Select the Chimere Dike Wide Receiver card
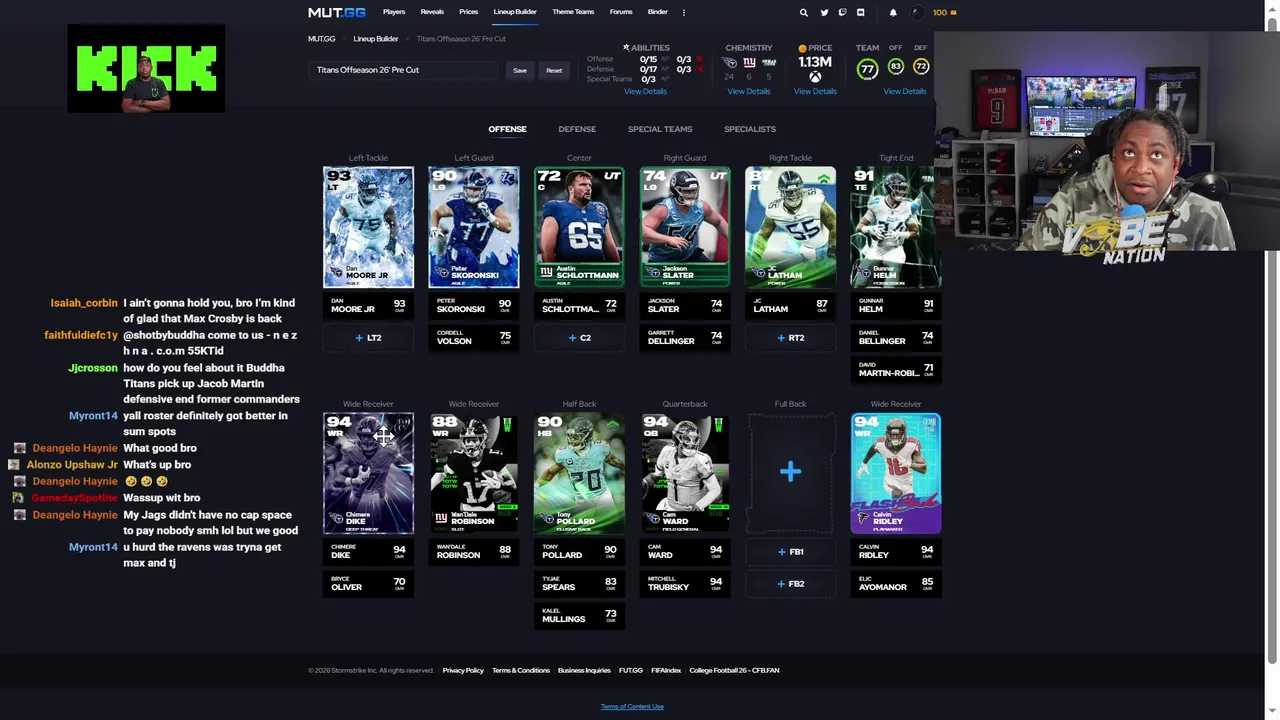This screenshot has width=1280, height=720. [x=368, y=473]
